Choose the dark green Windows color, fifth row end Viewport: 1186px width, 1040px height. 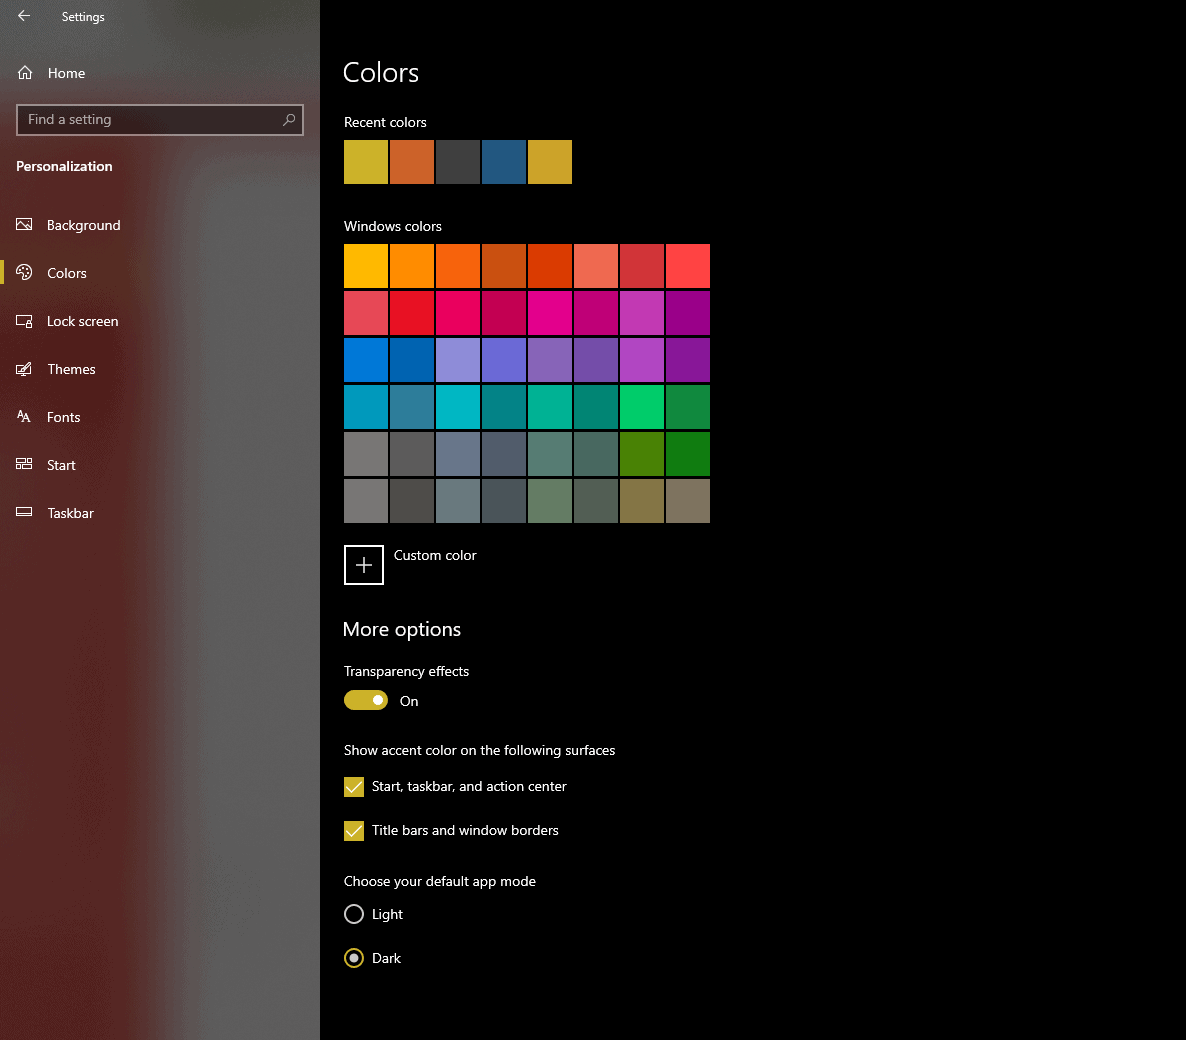click(x=688, y=453)
